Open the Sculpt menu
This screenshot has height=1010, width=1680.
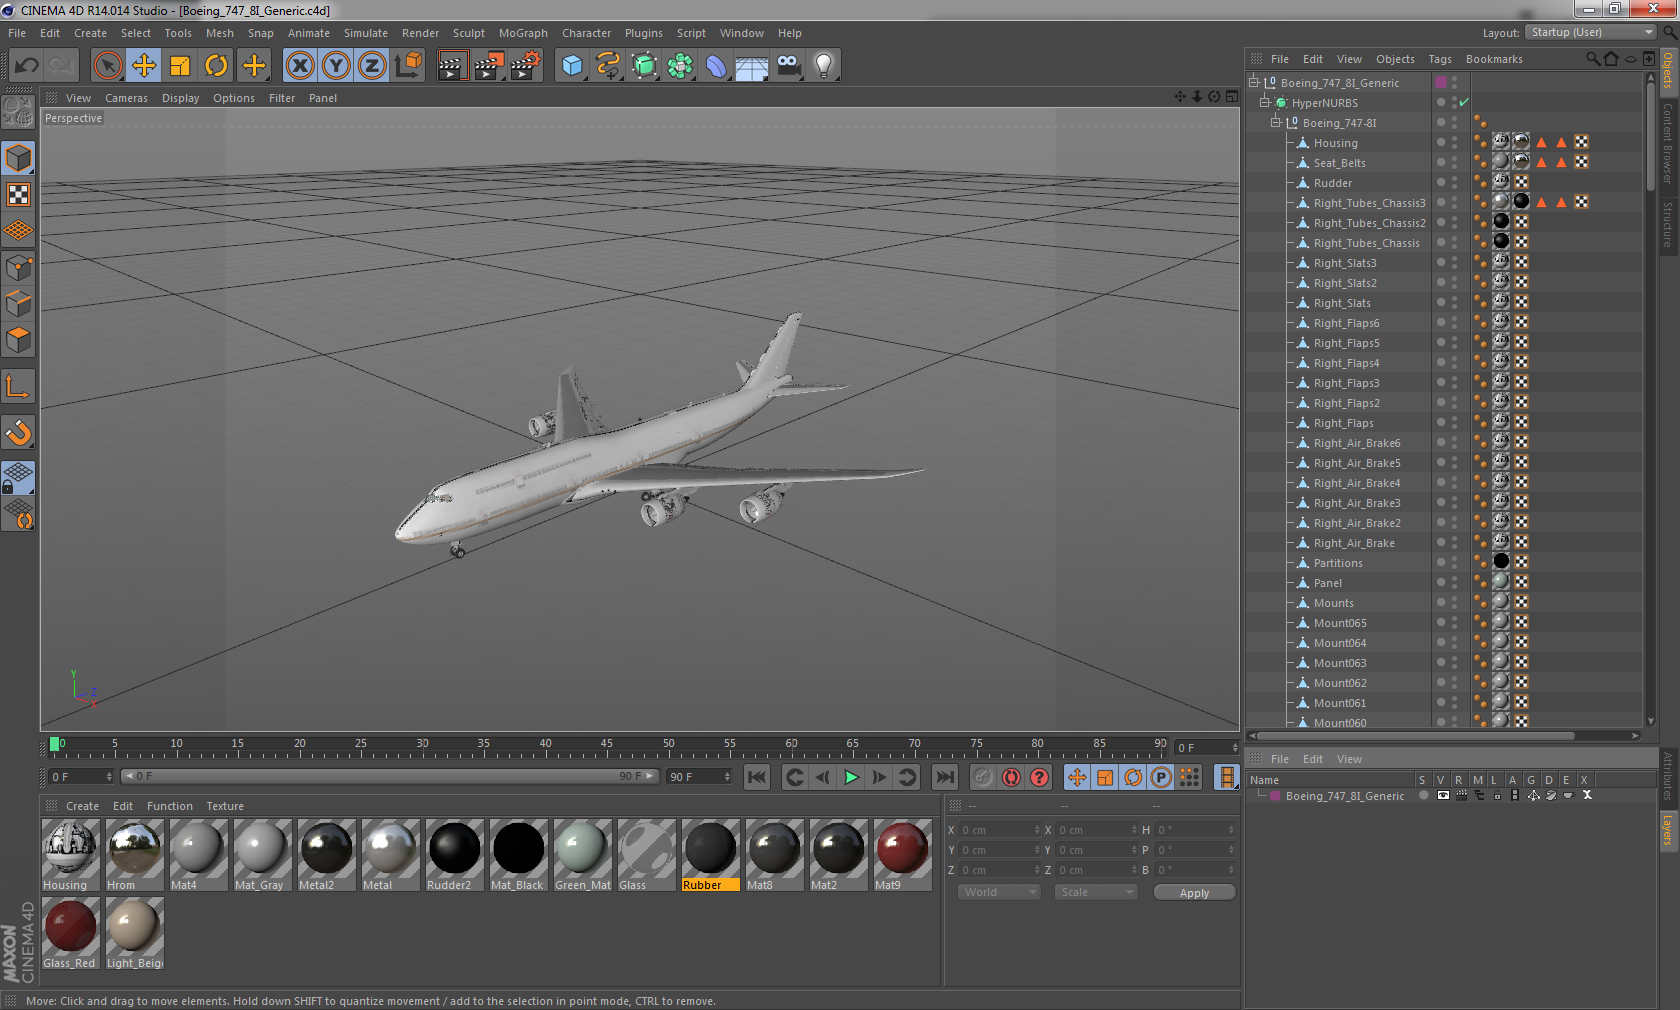(x=468, y=33)
